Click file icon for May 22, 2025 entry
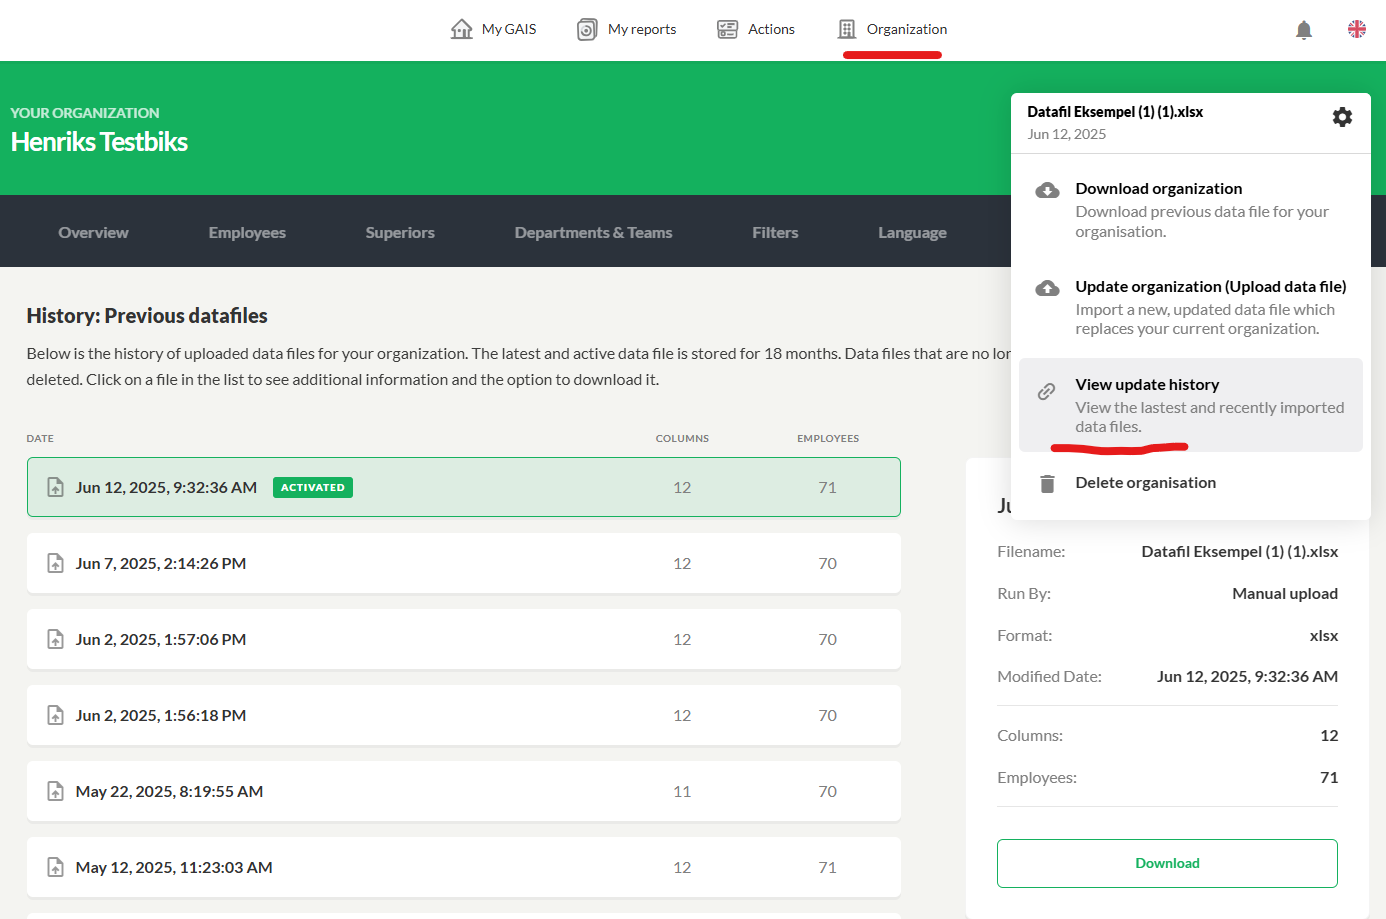The width and height of the screenshot is (1386, 919). 56,791
